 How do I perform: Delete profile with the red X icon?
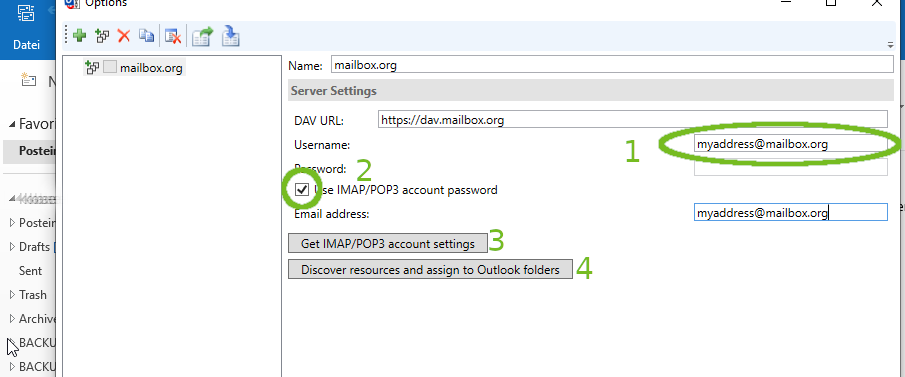coord(124,36)
